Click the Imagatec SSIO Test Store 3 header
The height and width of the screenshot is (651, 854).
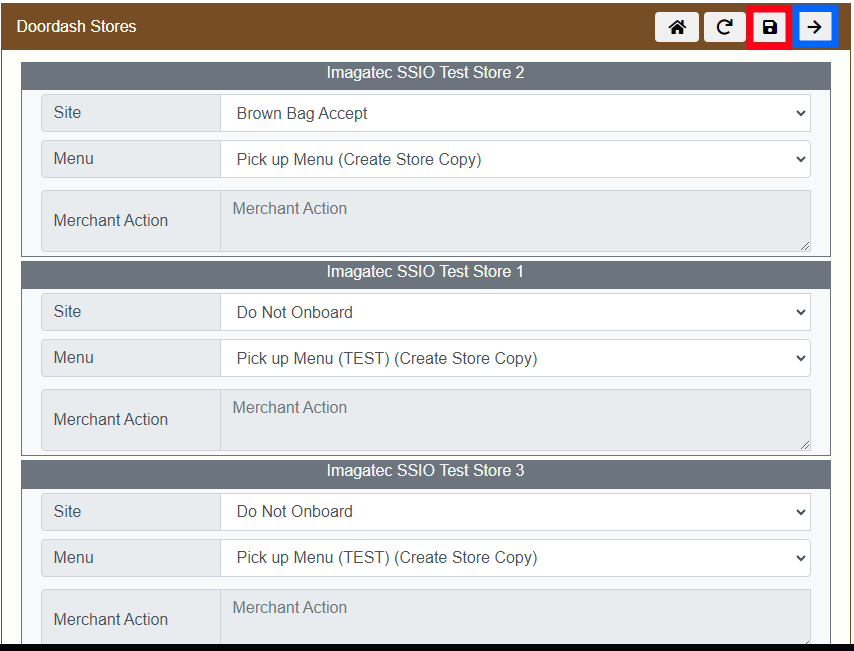425,471
